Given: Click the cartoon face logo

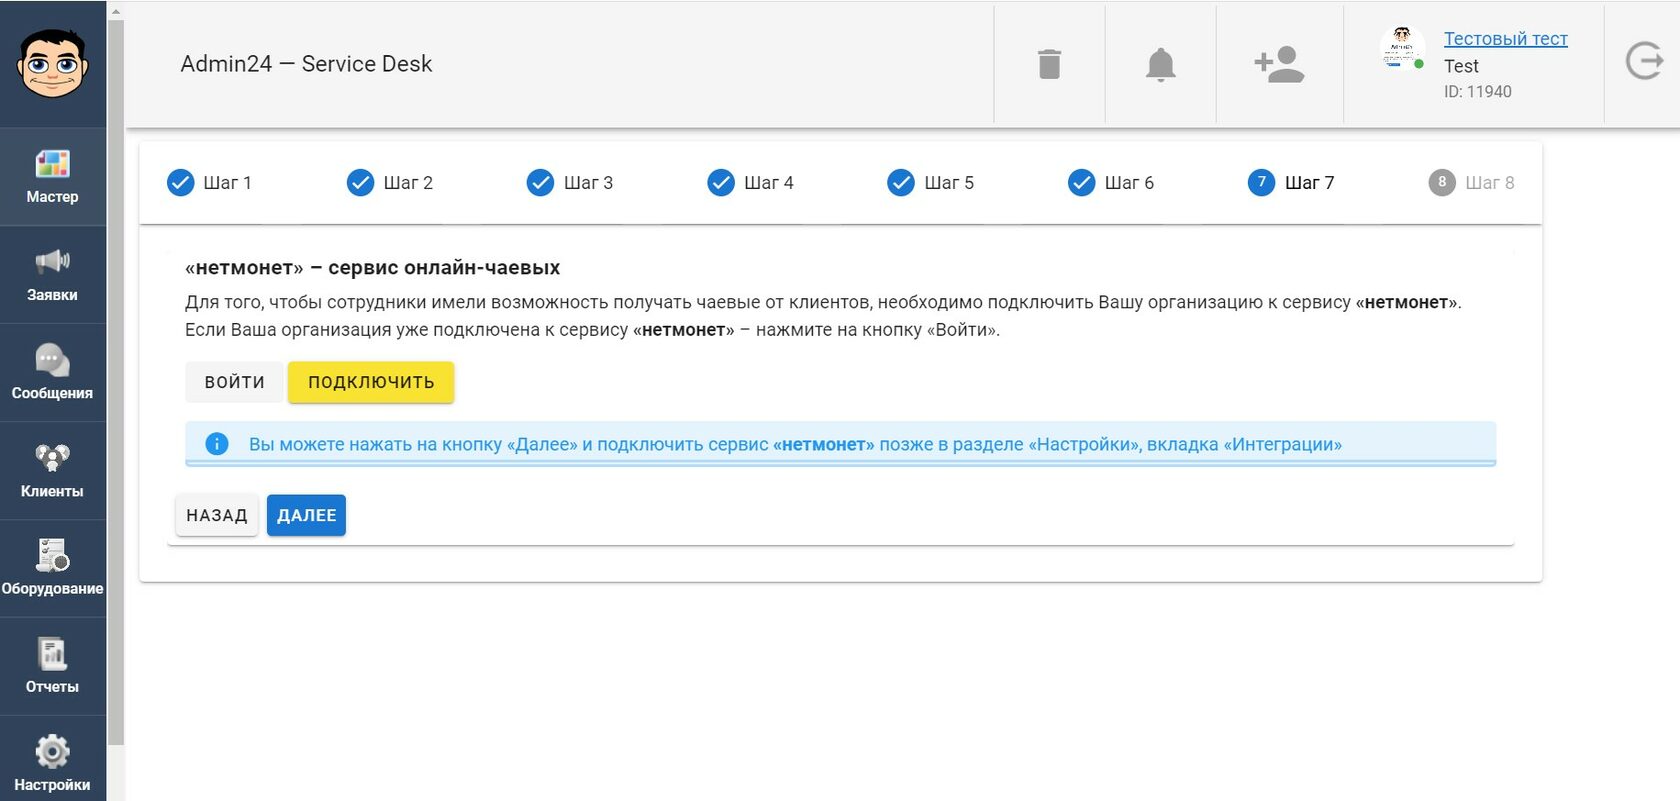Looking at the screenshot, I should [52, 63].
